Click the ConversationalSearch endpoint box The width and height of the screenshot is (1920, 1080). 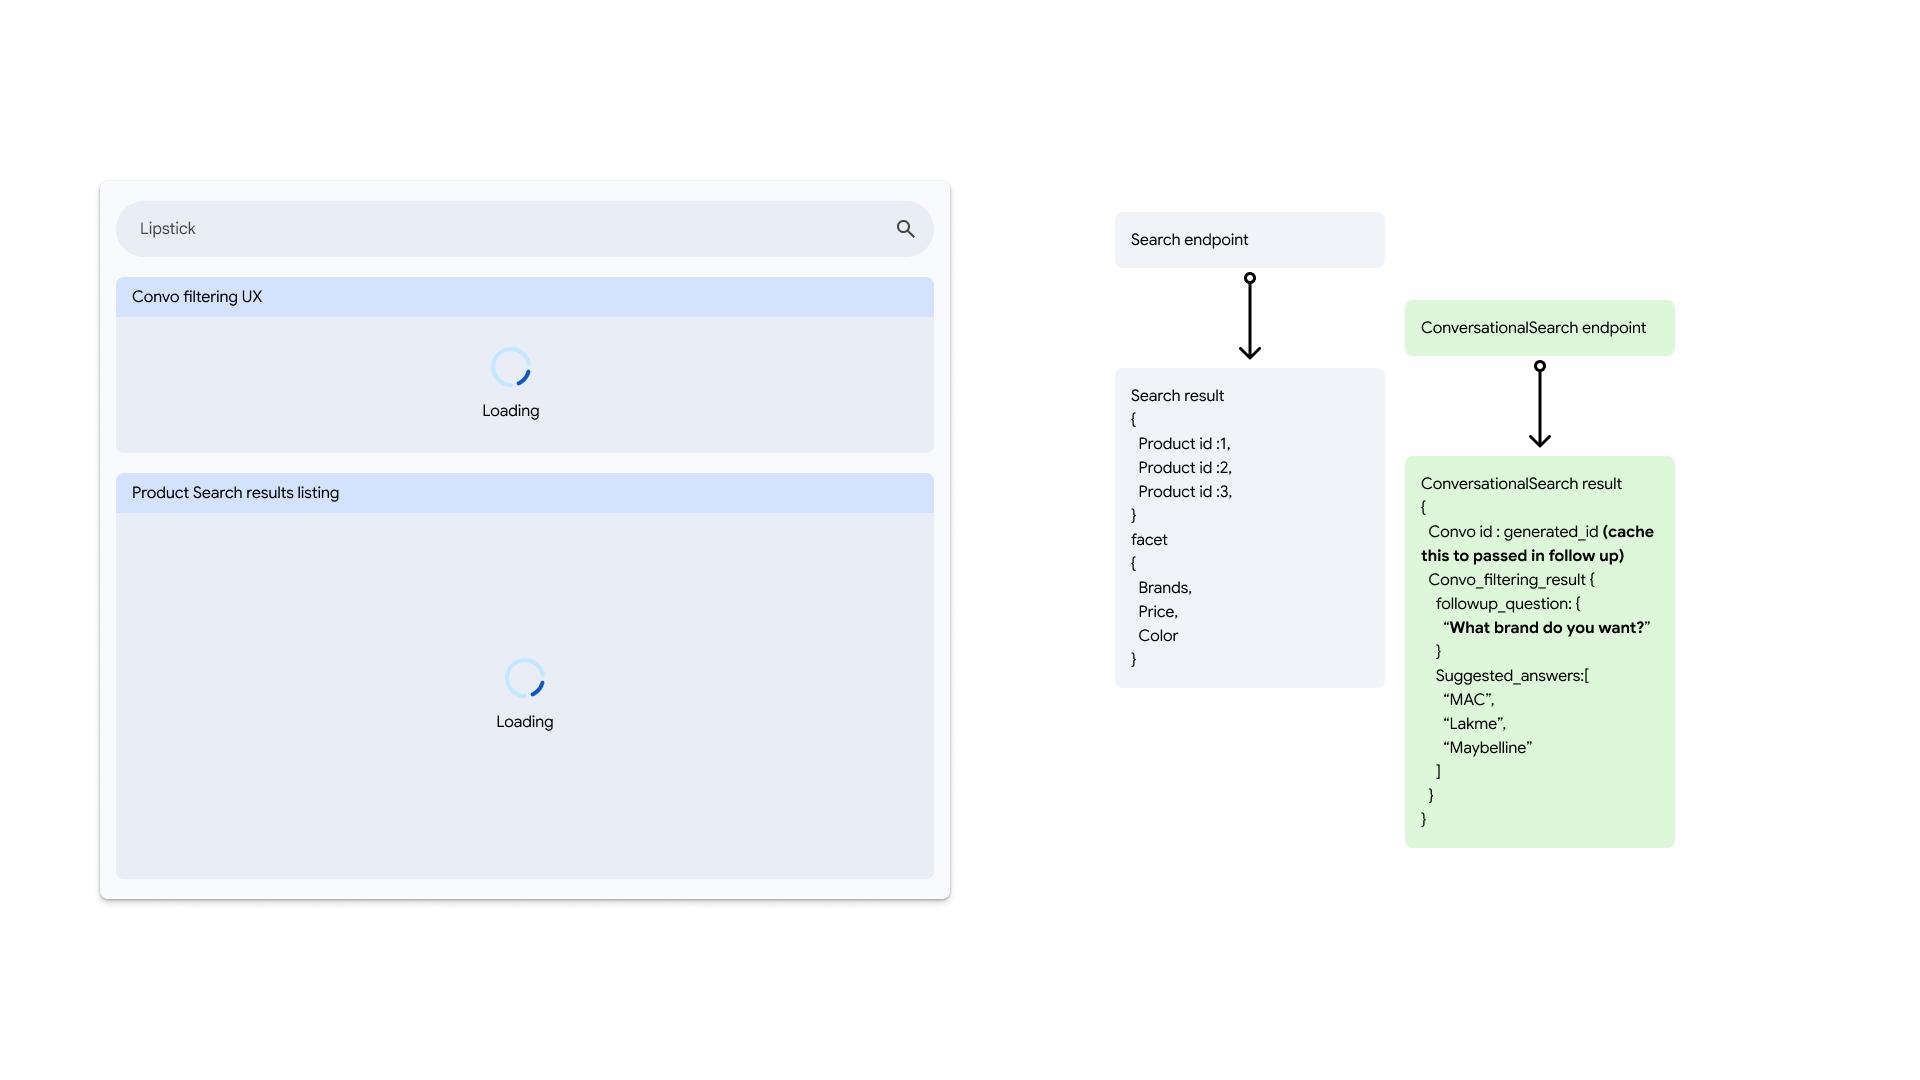[x=1539, y=328]
